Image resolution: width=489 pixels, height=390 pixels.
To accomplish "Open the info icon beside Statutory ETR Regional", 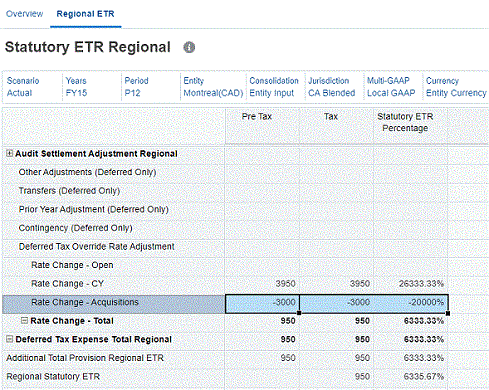I will click(189, 47).
